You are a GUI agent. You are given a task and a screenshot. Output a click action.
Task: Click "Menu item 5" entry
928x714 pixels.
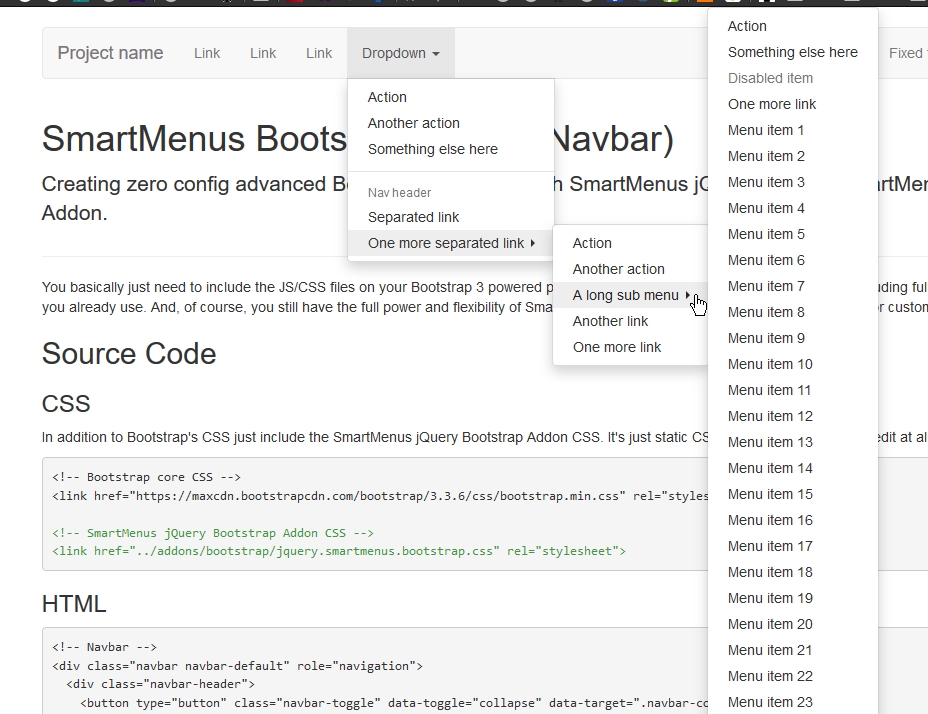[x=766, y=234]
